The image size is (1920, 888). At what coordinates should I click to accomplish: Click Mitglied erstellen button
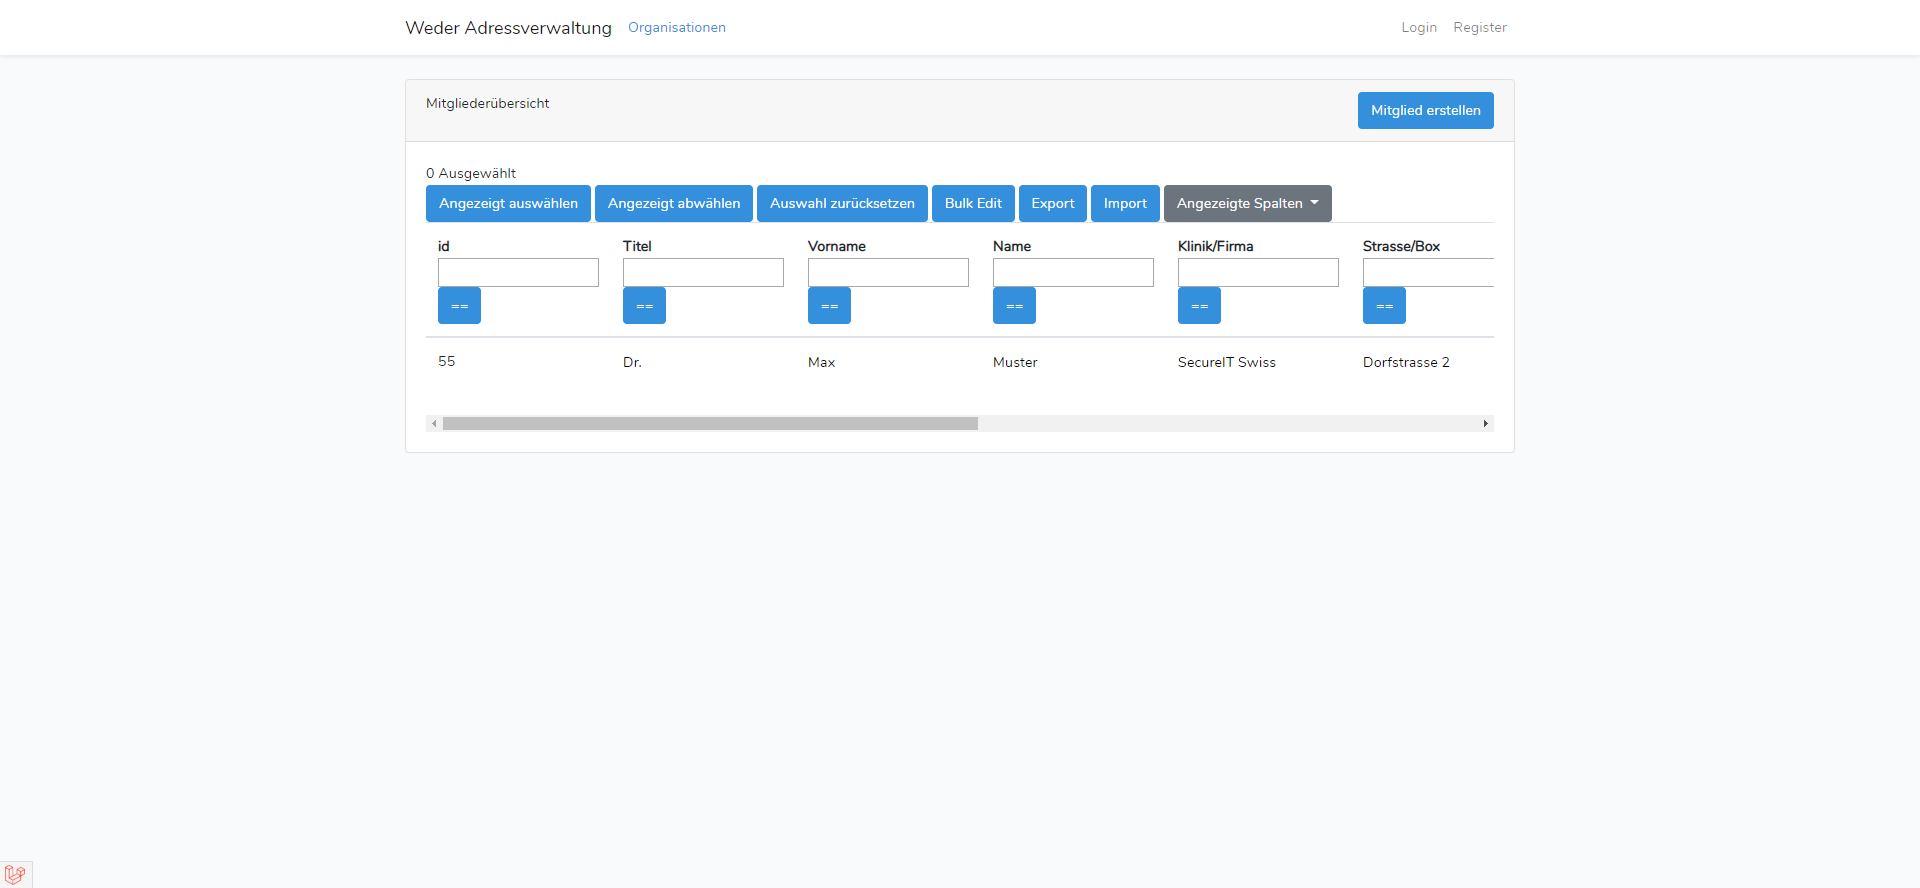point(1425,111)
